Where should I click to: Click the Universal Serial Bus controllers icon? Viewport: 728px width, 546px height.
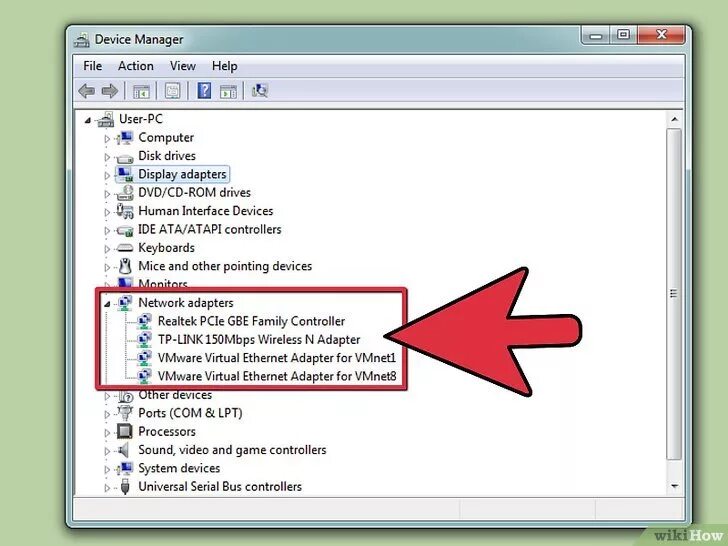(x=125, y=487)
